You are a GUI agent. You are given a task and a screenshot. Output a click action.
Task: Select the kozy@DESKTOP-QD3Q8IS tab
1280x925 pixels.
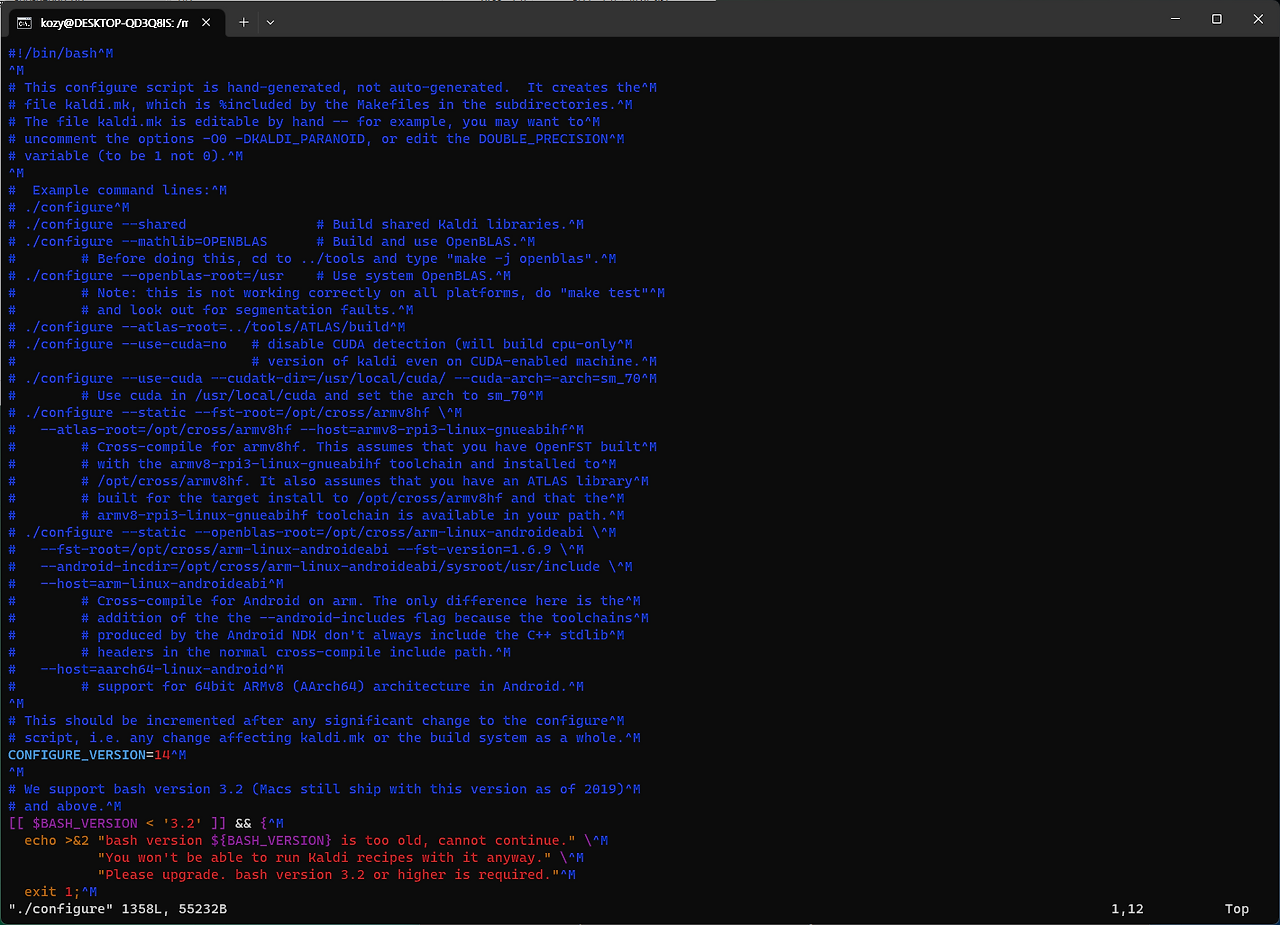tap(115, 21)
